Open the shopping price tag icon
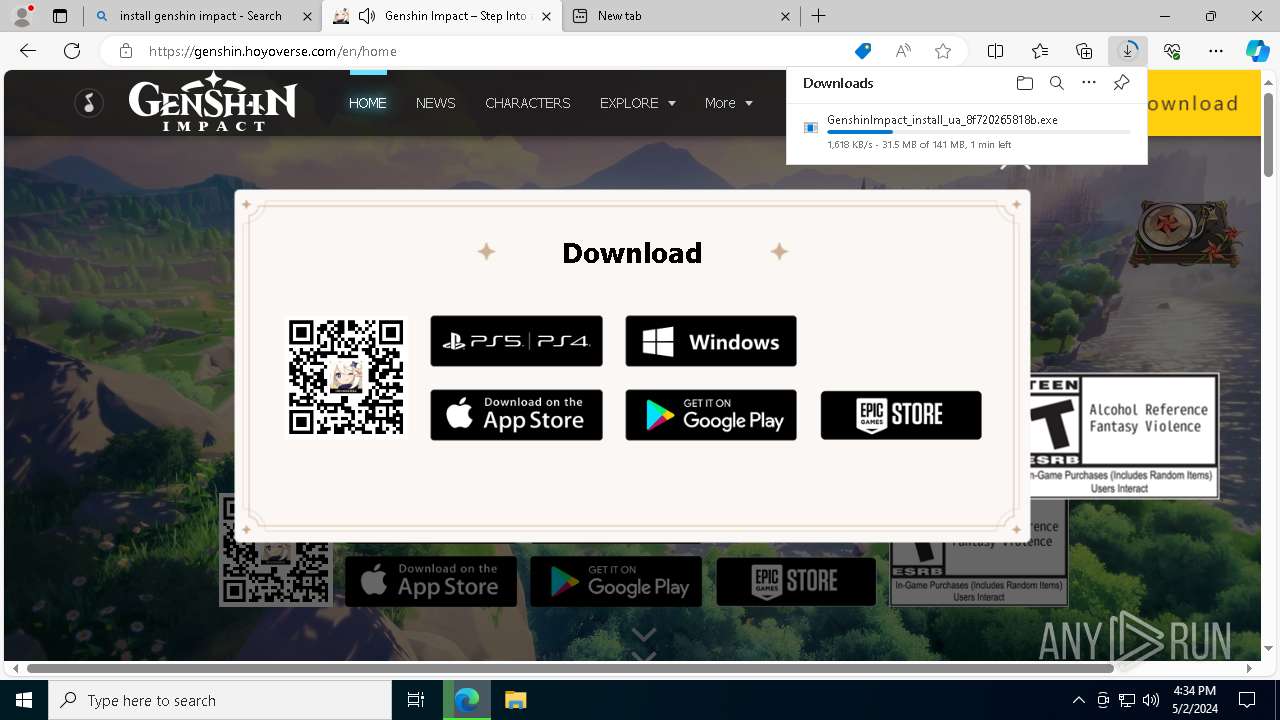Viewport: 1280px width, 720px height. [862, 51]
